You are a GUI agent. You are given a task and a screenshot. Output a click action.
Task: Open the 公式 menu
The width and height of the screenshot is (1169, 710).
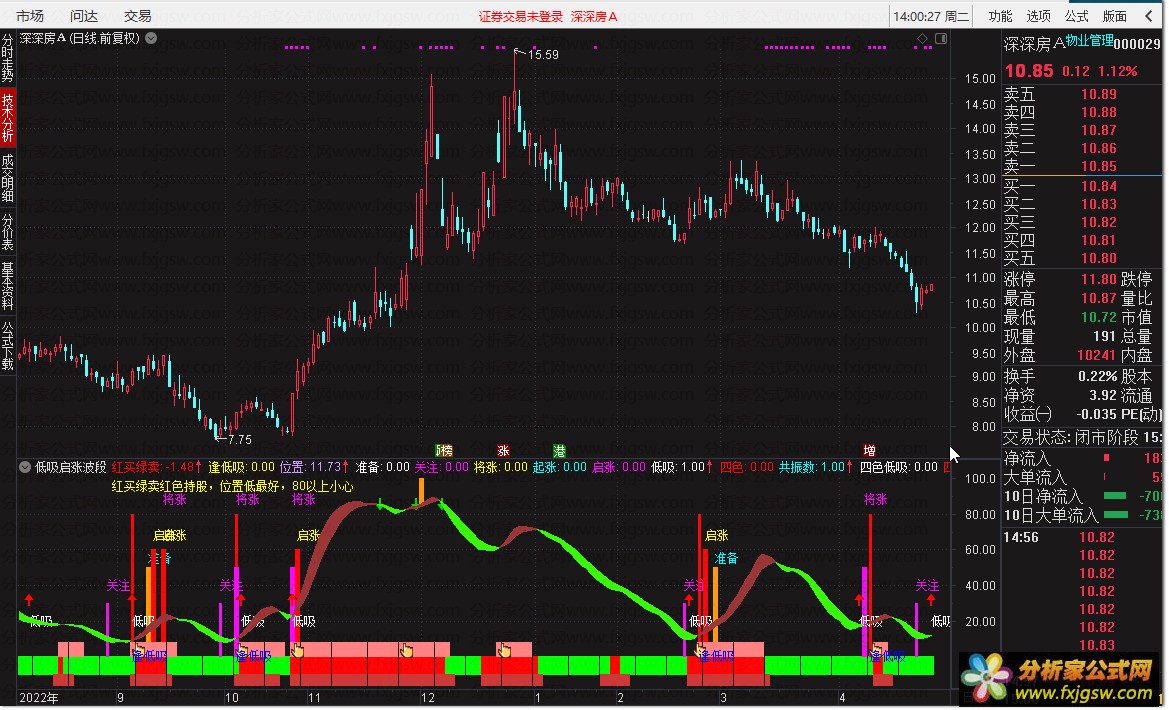[1077, 16]
